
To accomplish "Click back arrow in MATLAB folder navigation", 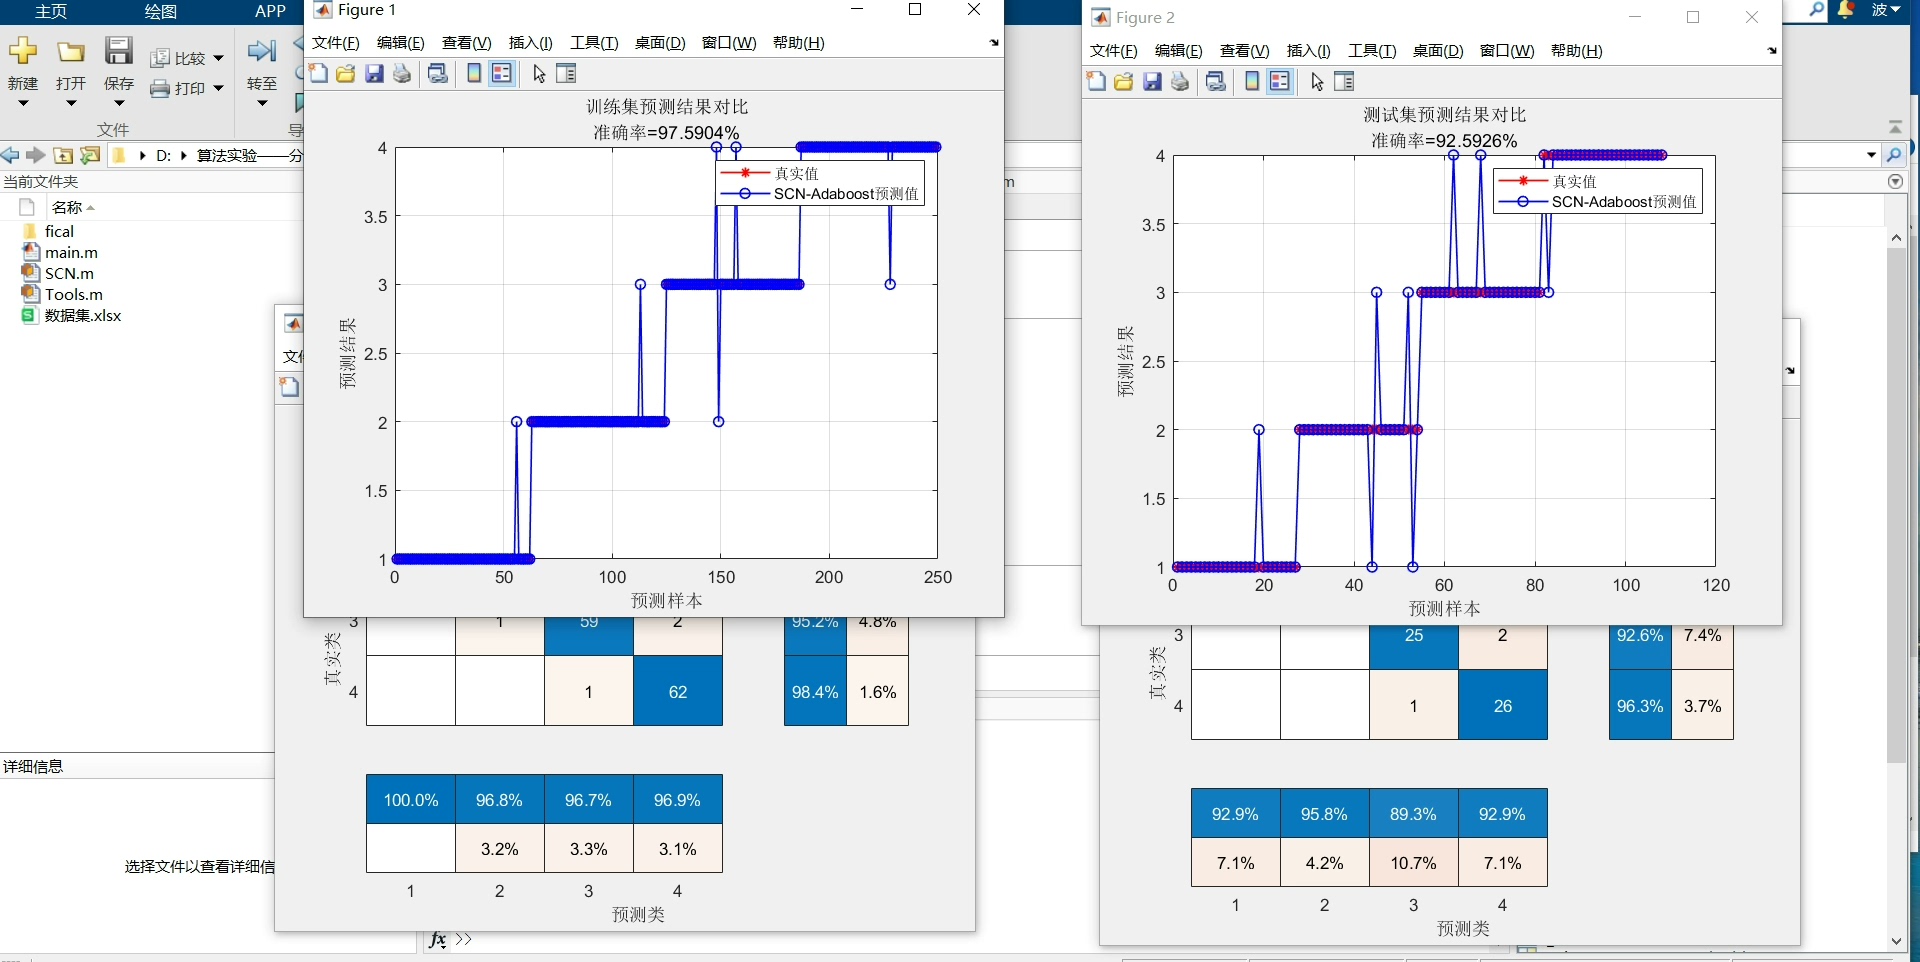I will coord(10,155).
